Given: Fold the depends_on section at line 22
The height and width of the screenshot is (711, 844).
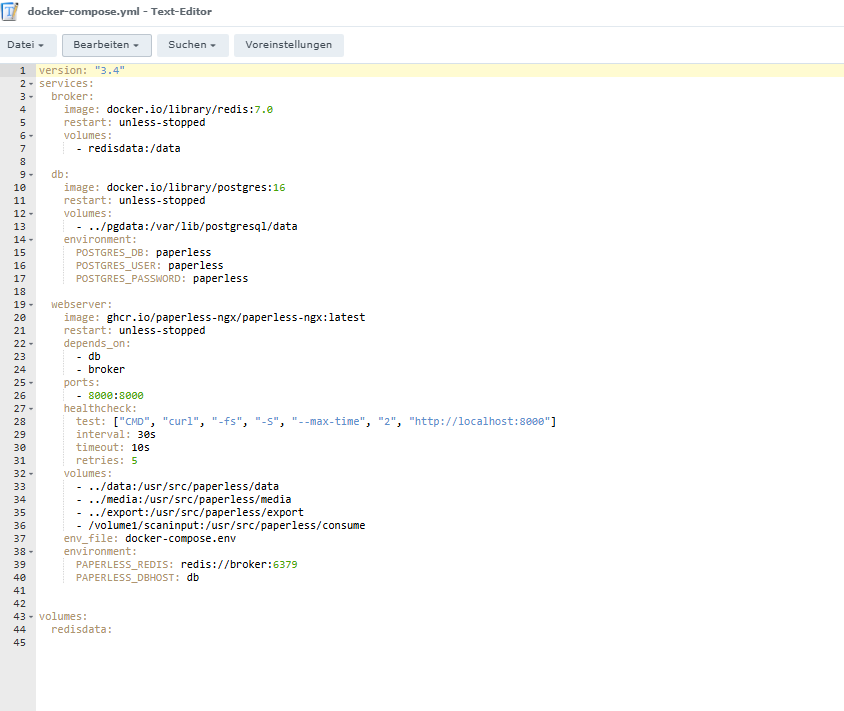Looking at the screenshot, I should (31, 344).
